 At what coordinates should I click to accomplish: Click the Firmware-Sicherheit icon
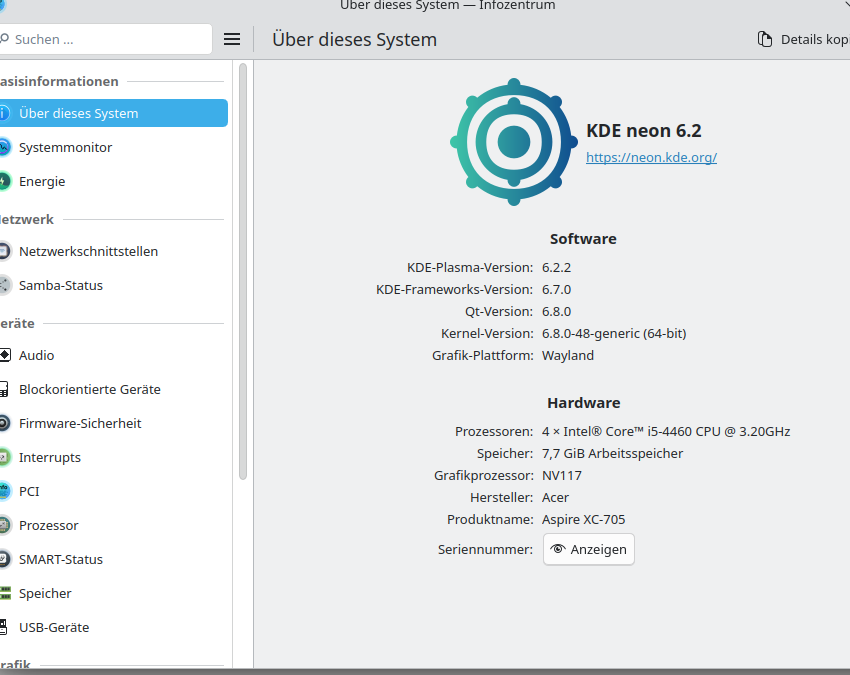click(x=4, y=423)
